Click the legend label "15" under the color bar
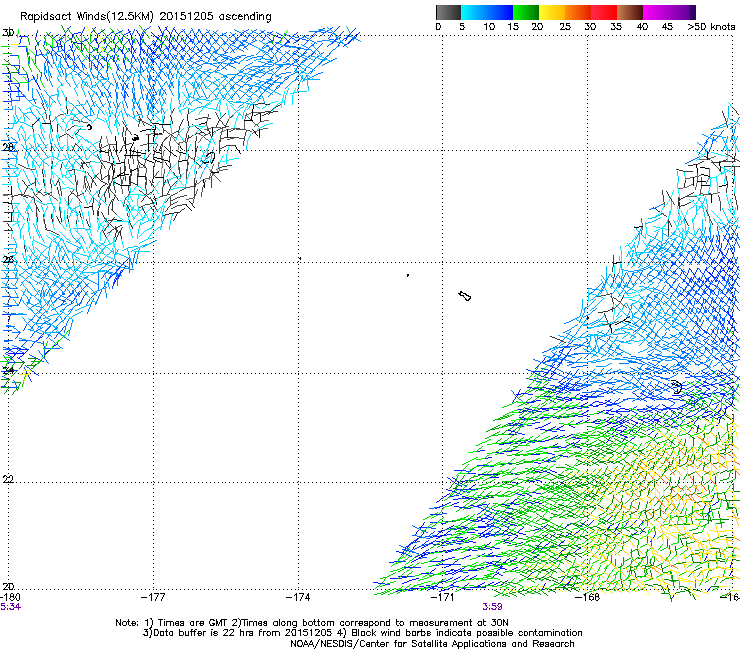Screen dimensions: 740x650 (x=513, y=27)
